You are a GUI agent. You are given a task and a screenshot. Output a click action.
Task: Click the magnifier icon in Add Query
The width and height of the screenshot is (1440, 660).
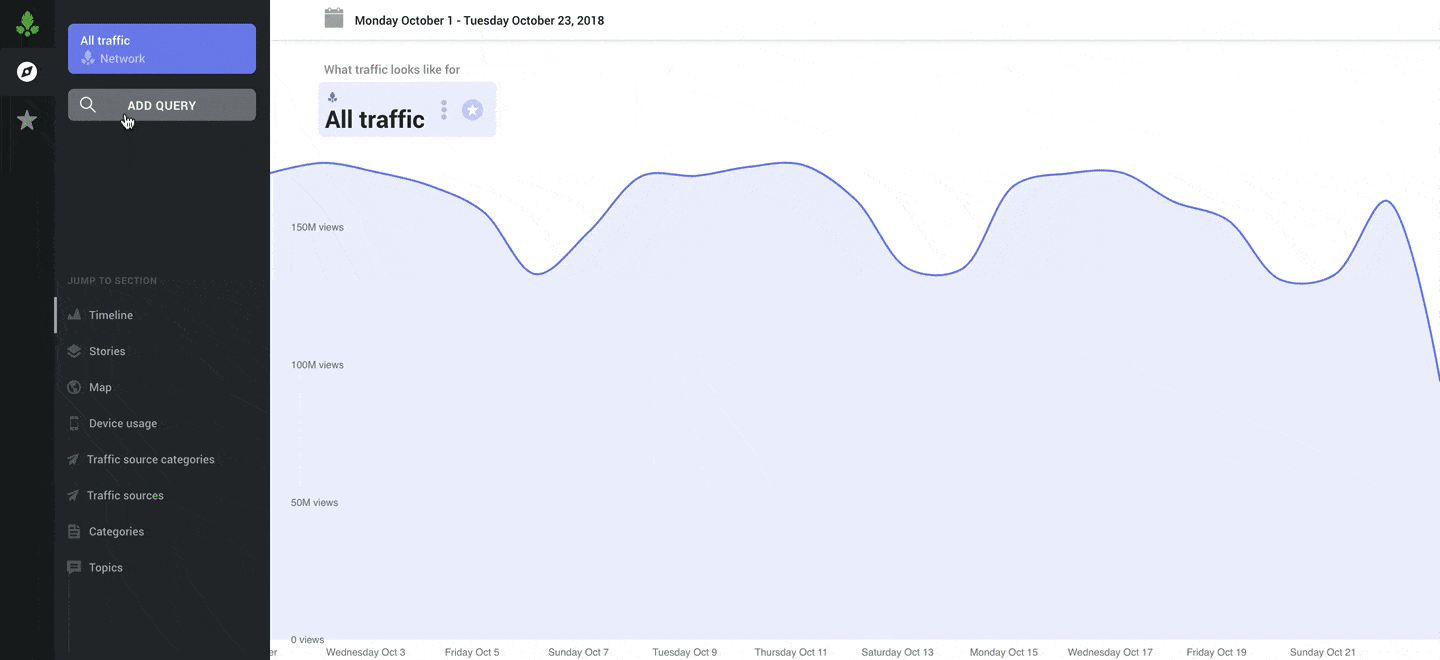coord(88,105)
